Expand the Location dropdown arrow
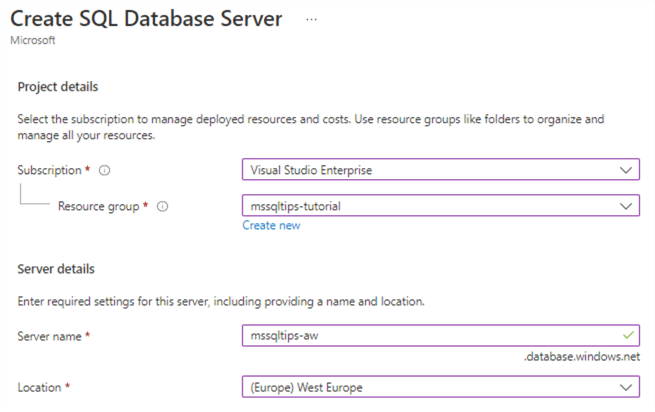The height and width of the screenshot is (412, 655). click(x=626, y=387)
